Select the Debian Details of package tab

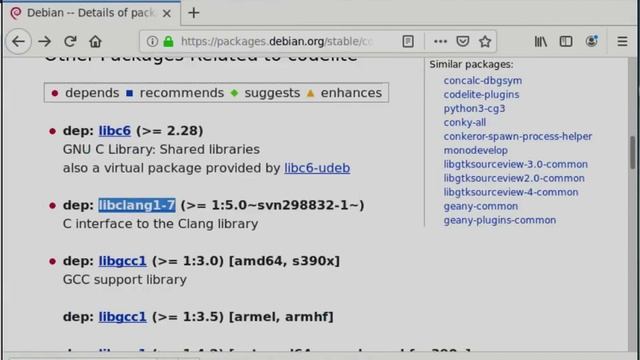point(91,13)
